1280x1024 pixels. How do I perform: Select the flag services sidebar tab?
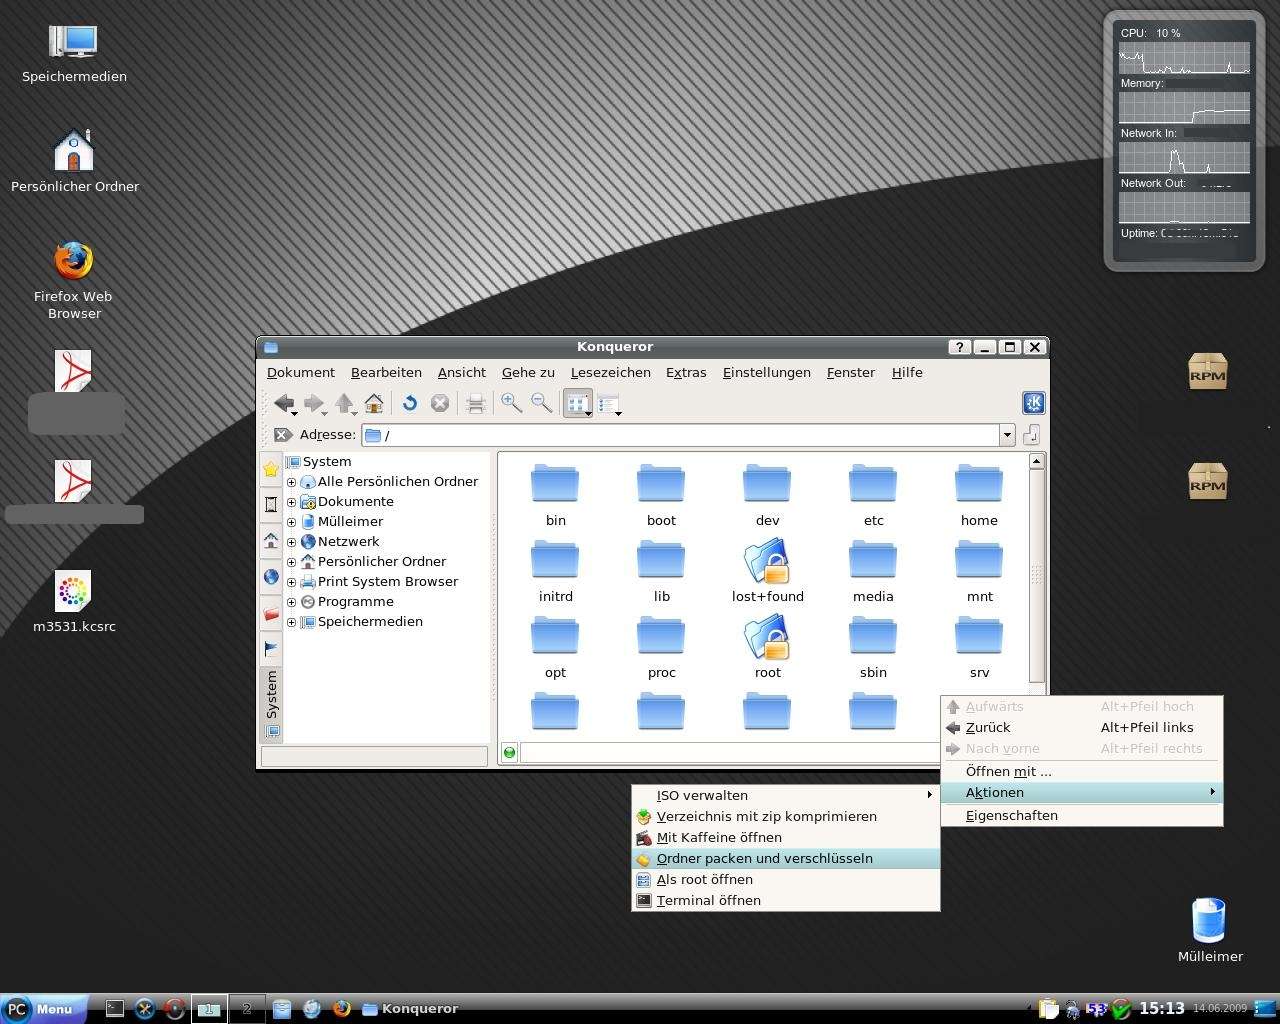[271, 648]
